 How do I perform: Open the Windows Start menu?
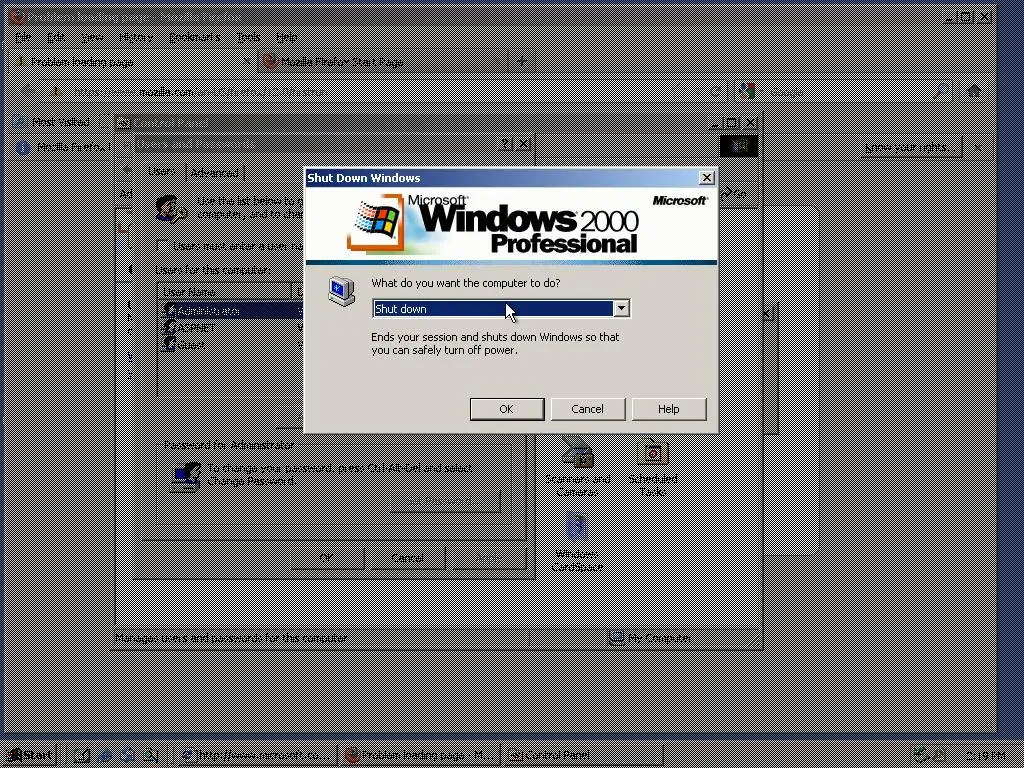click(29, 755)
